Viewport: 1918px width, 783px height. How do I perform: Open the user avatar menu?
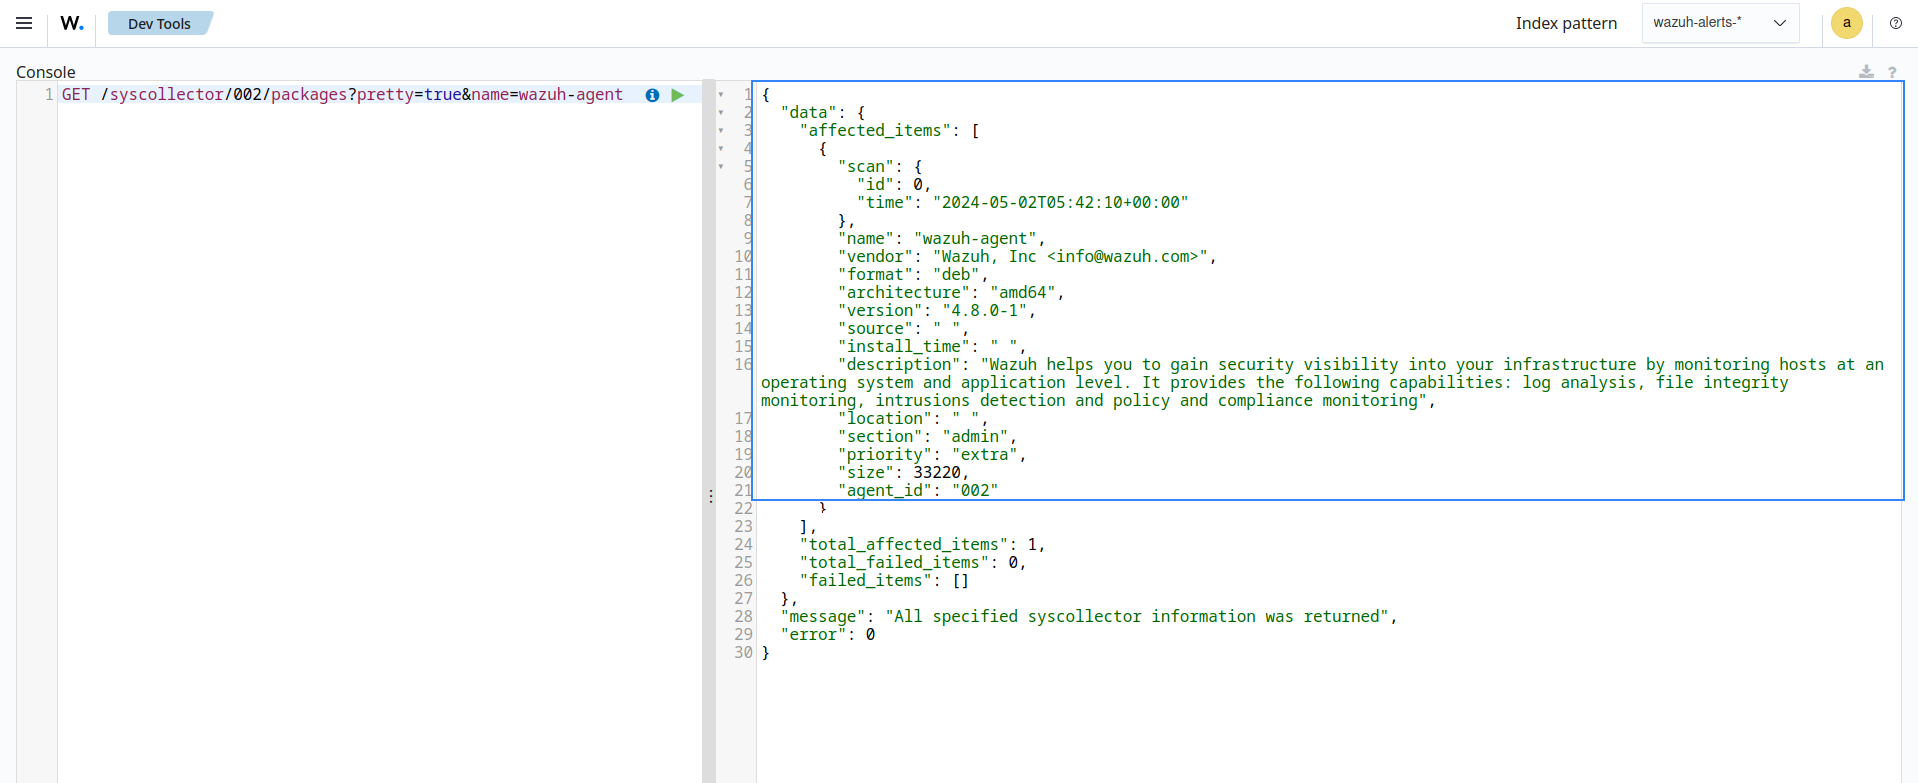(1846, 23)
